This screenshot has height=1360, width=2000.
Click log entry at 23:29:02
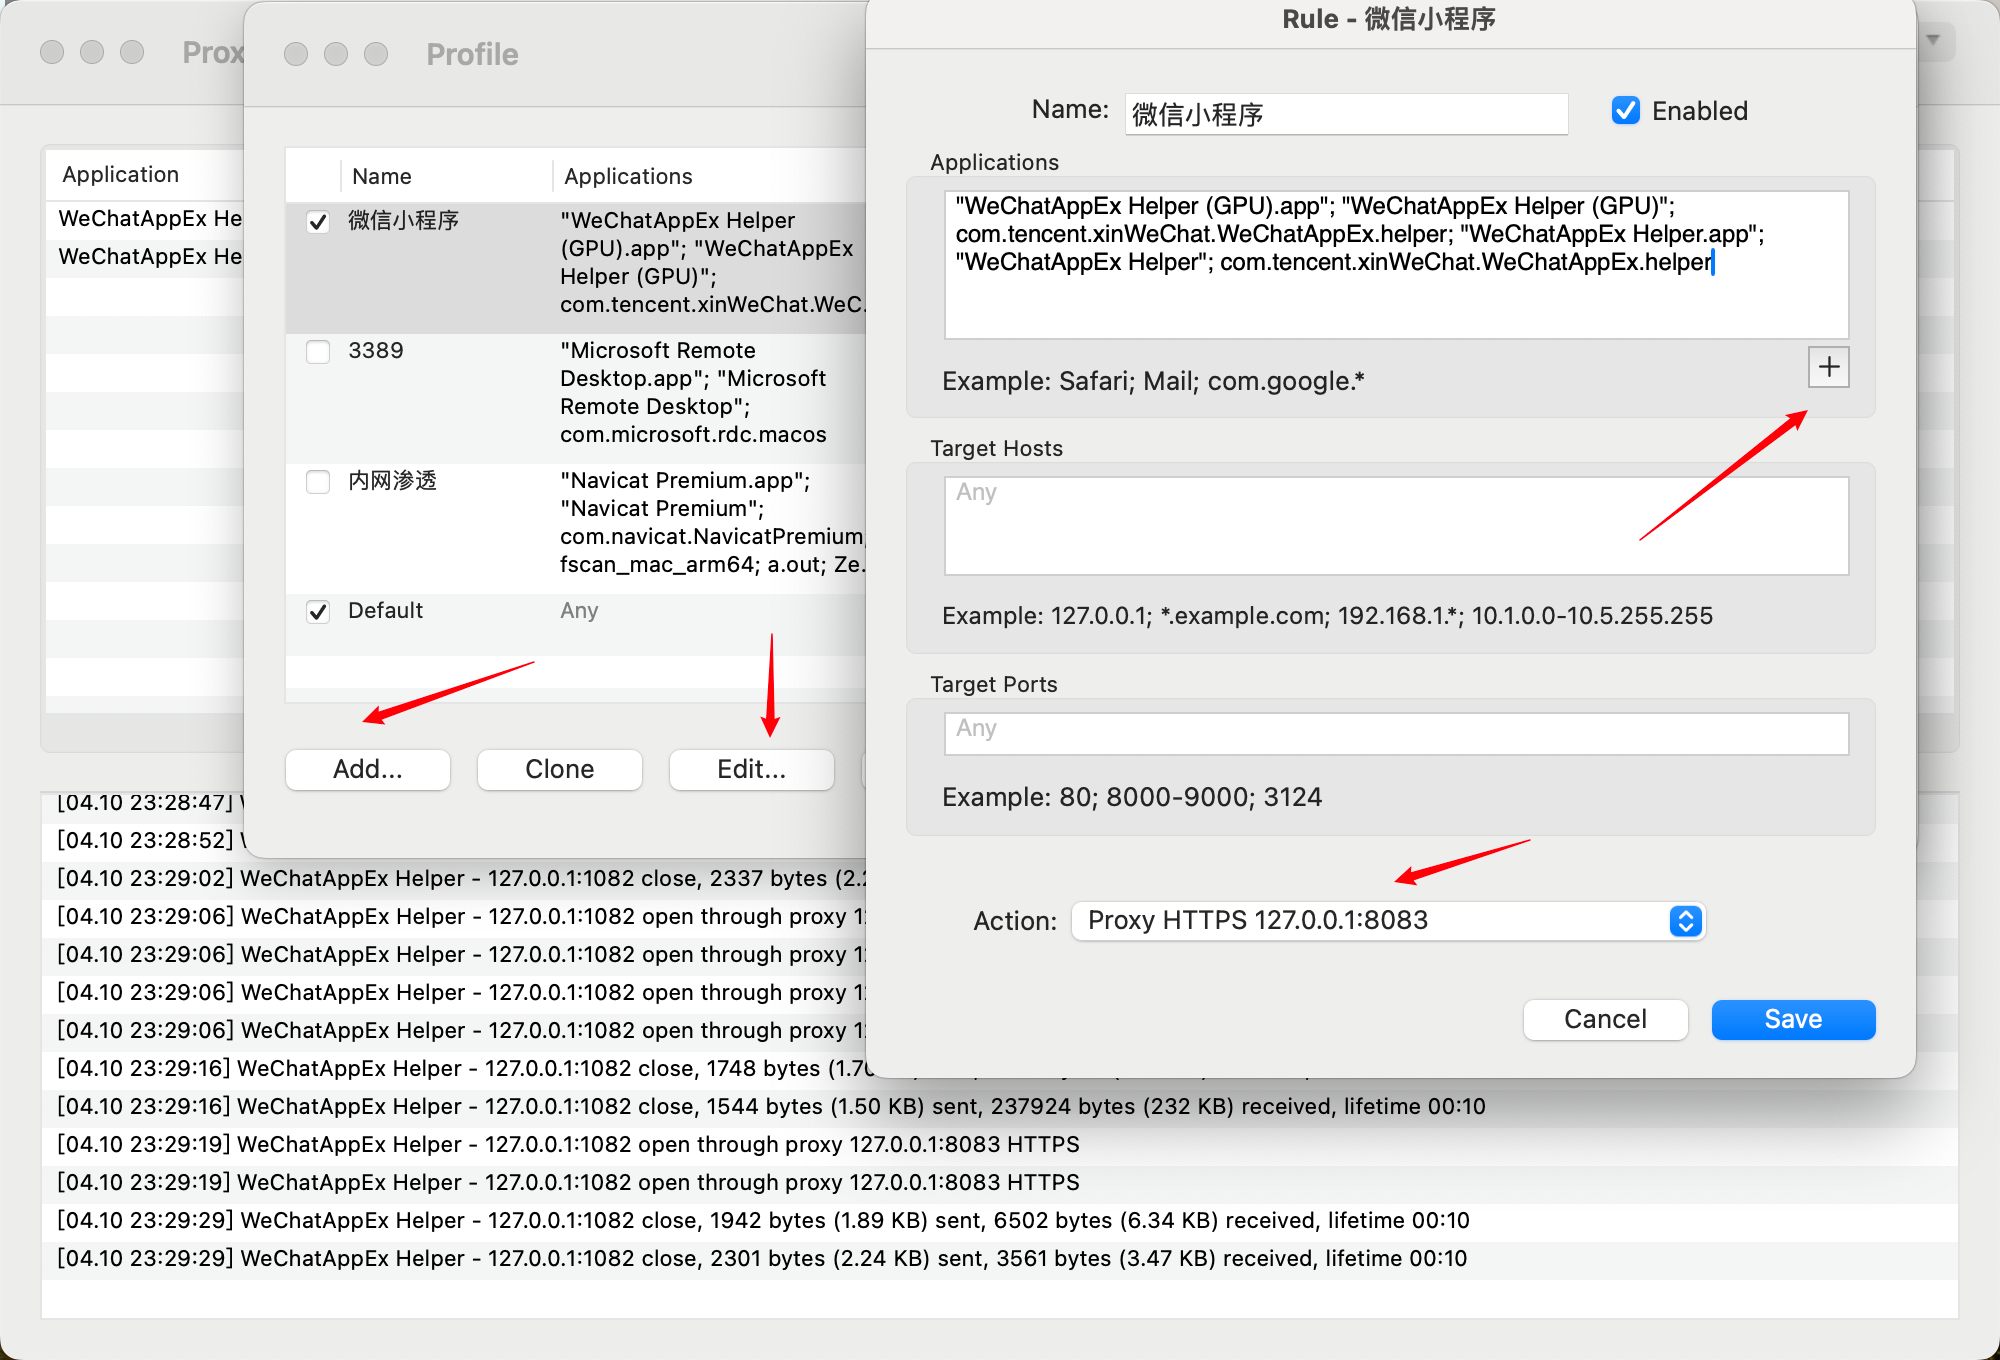[461, 878]
